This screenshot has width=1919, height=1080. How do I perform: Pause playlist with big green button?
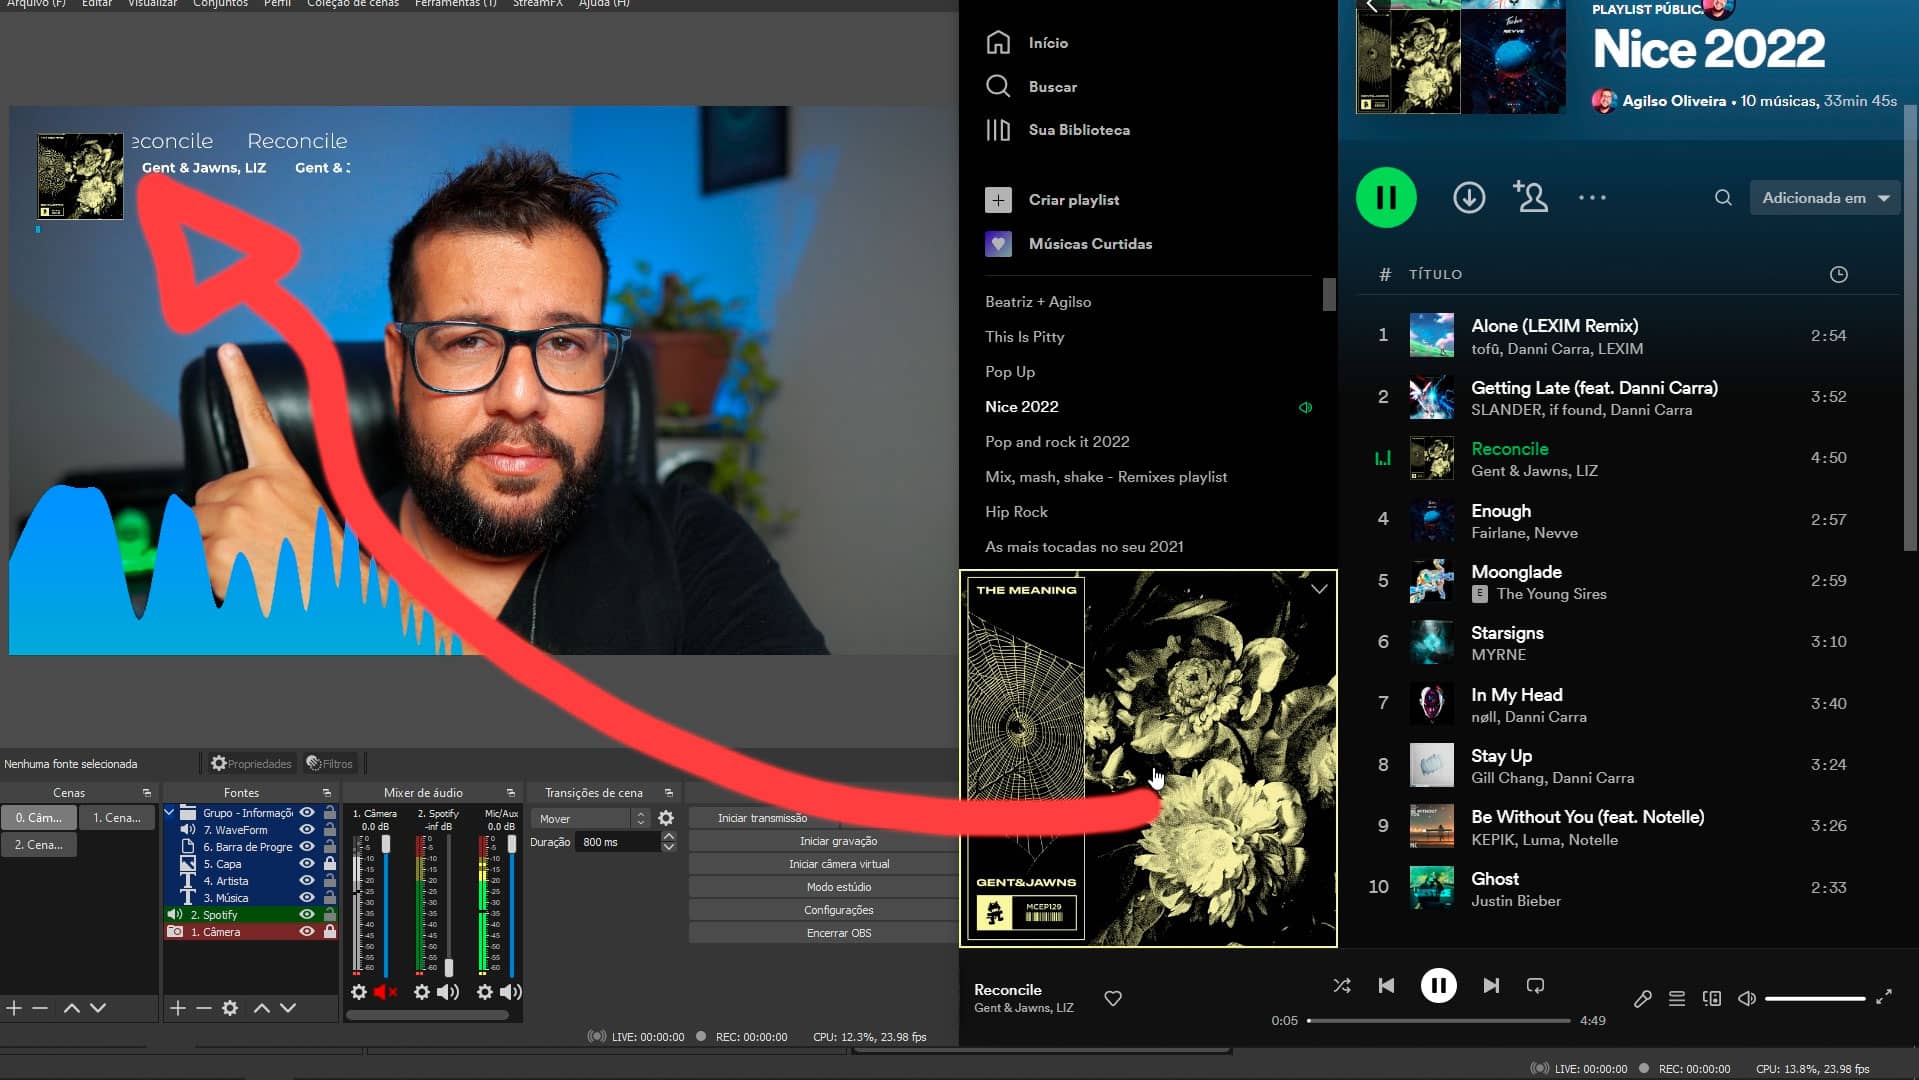[x=1386, y=198]
